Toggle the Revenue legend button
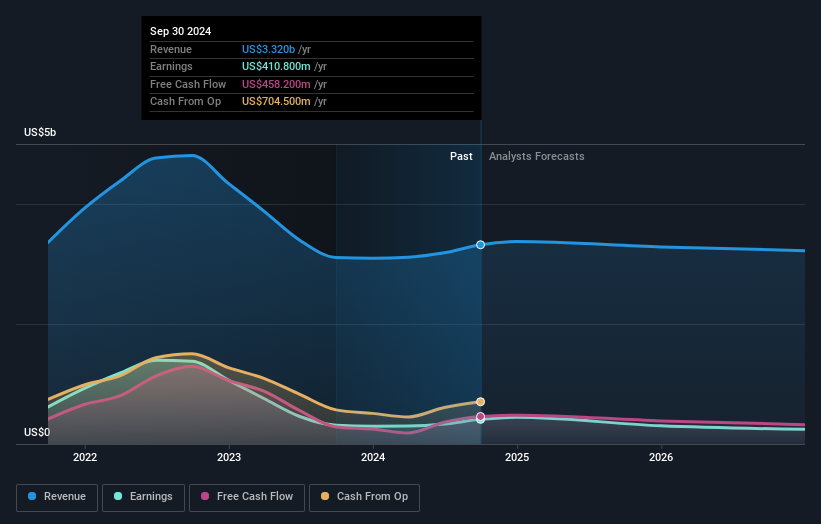This screenshot has height=524, width=821. coord(57,497)
